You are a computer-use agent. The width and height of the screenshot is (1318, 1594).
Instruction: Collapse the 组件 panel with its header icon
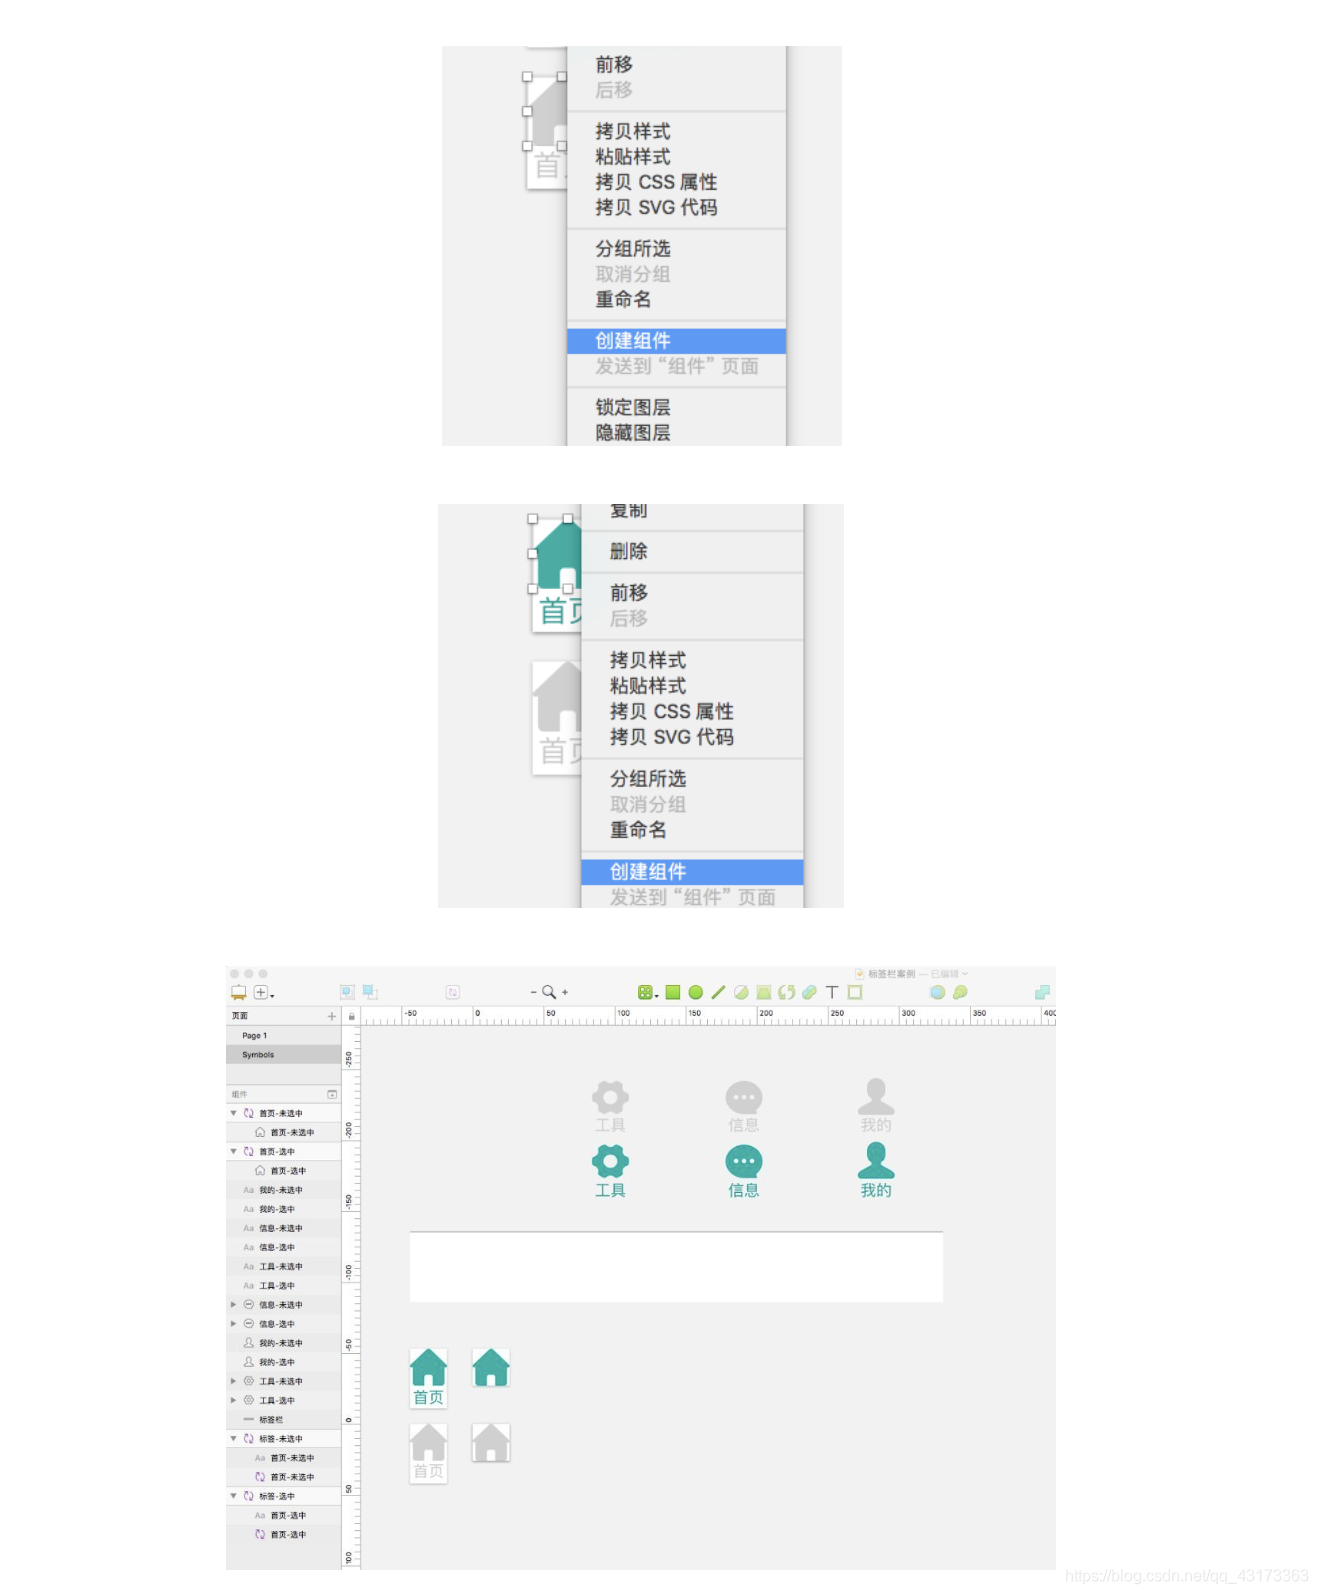tap(332, 1094)
